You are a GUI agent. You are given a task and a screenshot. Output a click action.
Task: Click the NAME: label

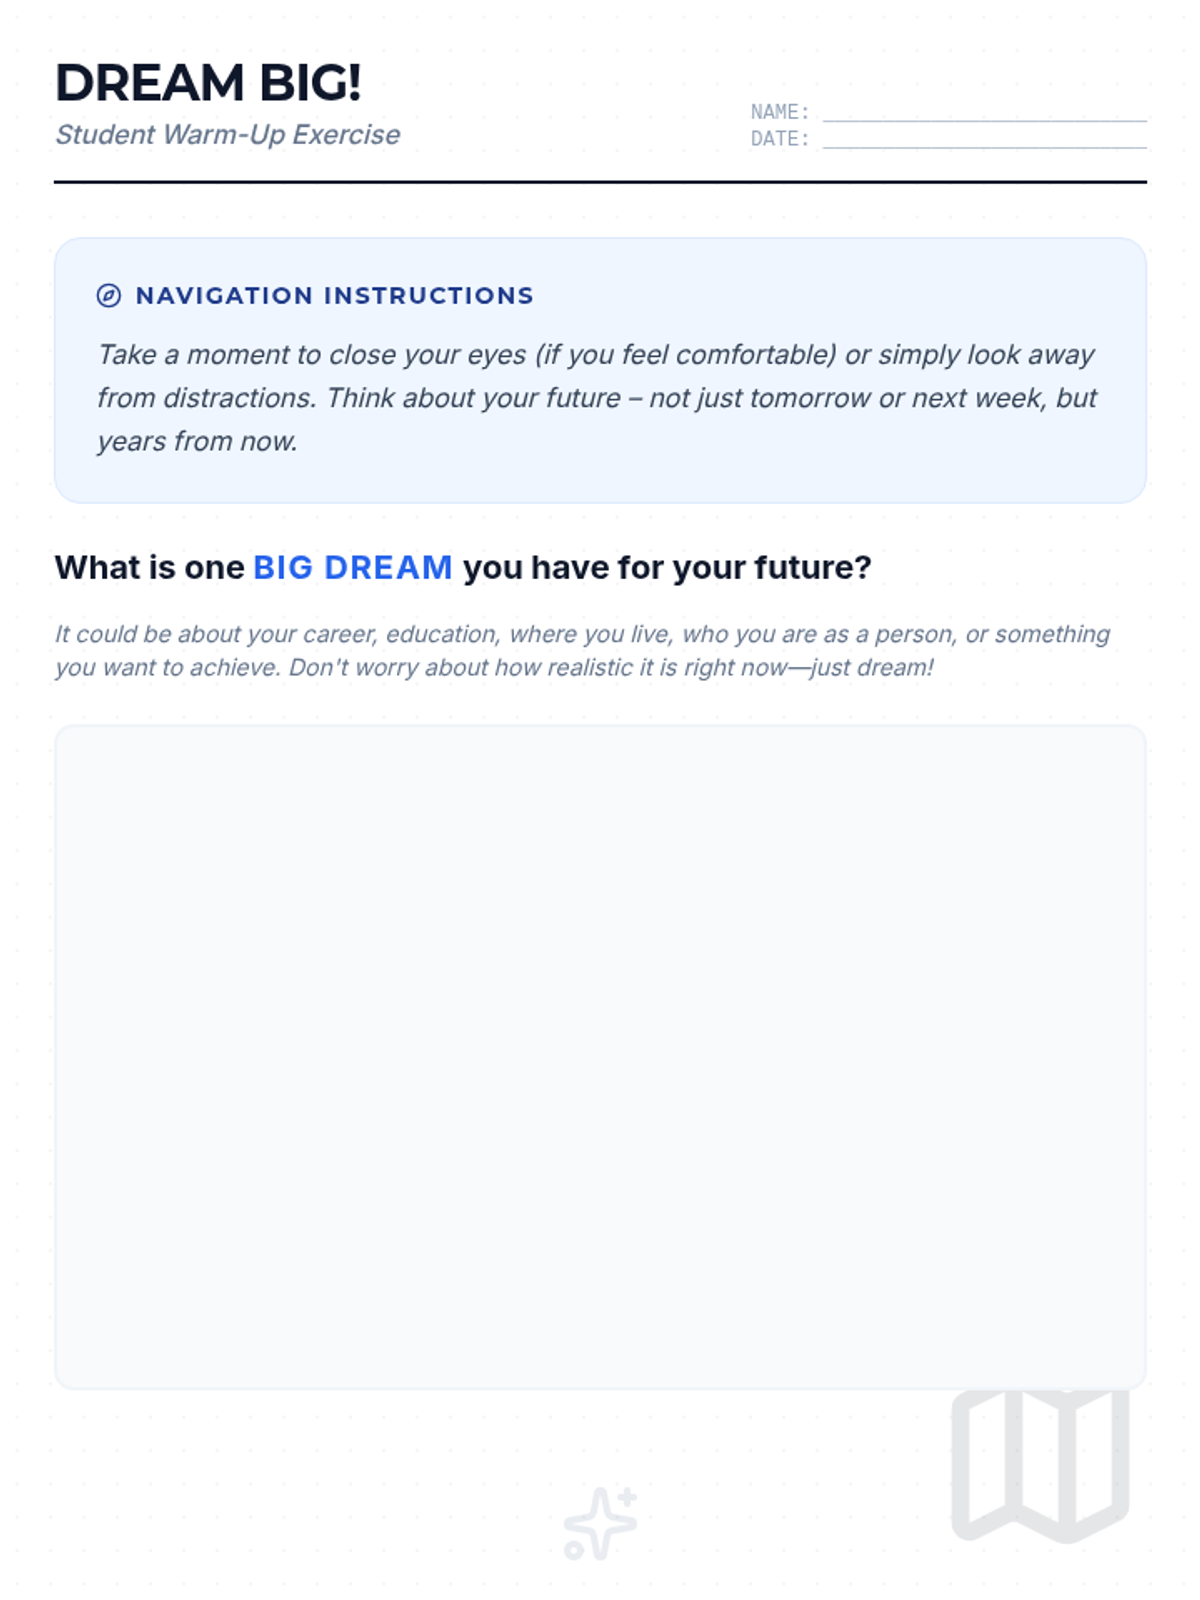[x=779, y=112]
